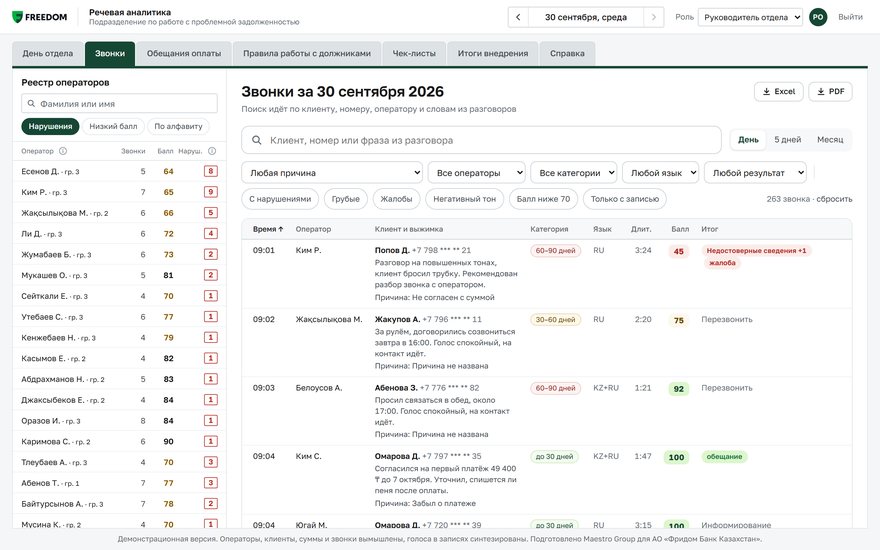Viewport: 880px width, 550px height.
Task: Toggle the С нарушениями filter chip
Action: point(280,199)
